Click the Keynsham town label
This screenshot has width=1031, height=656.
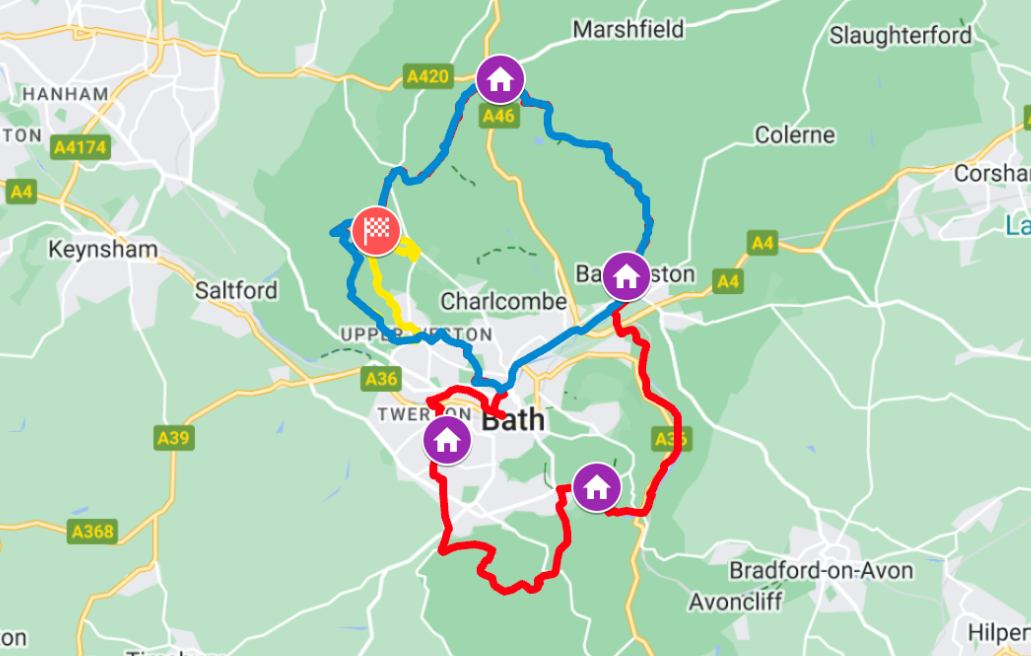pos(103,250)
